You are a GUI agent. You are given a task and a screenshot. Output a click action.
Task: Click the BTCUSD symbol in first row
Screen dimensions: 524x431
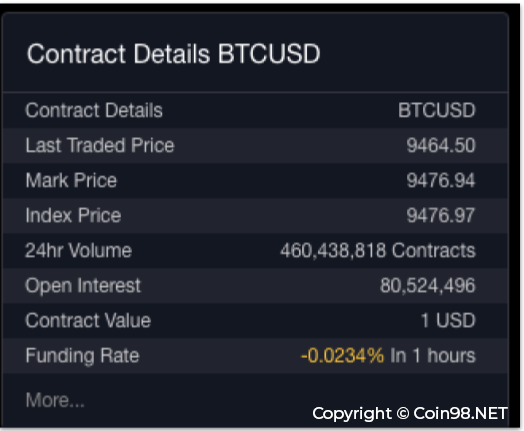tap(436, 110)
